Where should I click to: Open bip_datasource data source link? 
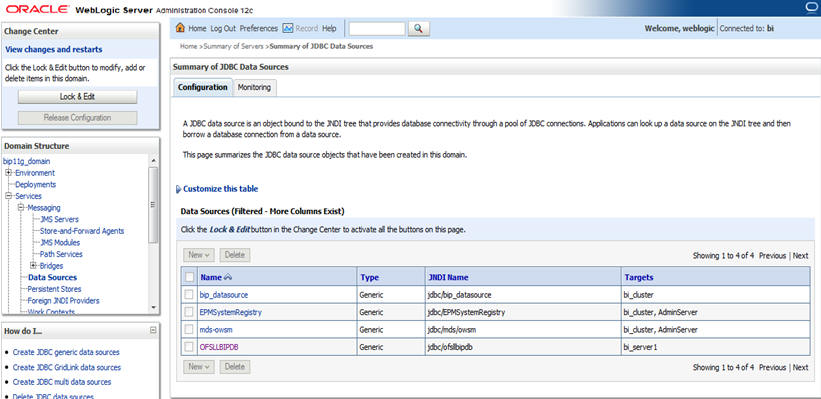(x=224, y=295)
